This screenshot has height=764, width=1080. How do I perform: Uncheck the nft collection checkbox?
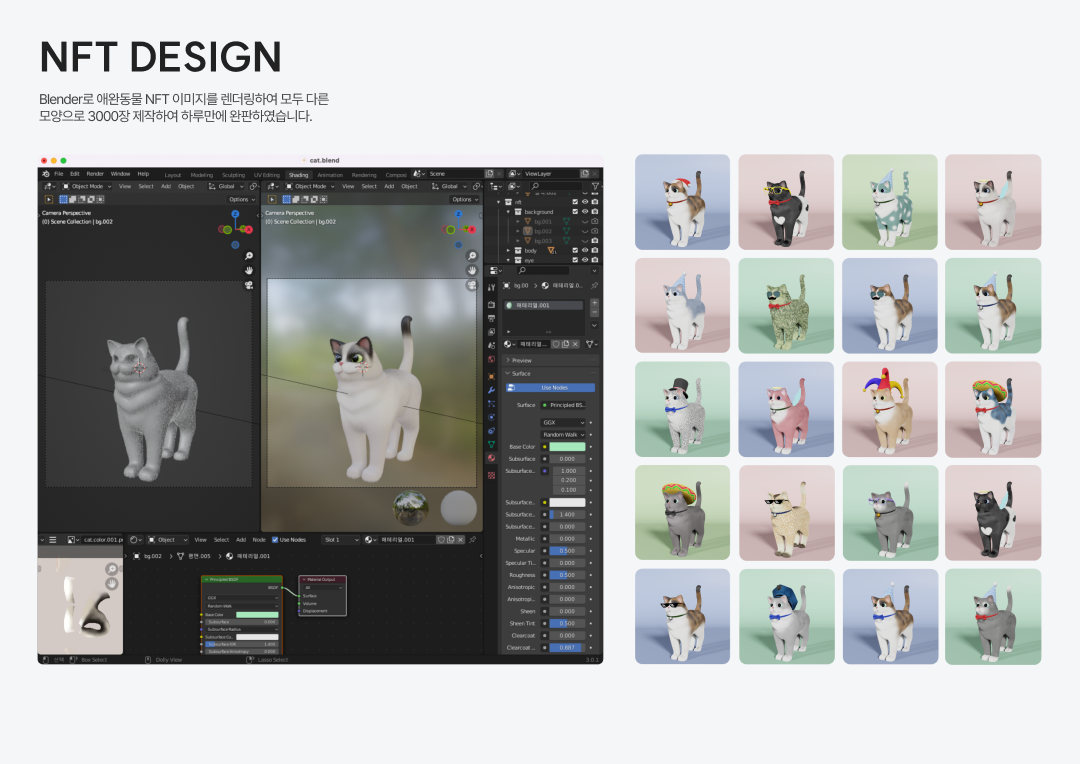click(x=574, y=201)
